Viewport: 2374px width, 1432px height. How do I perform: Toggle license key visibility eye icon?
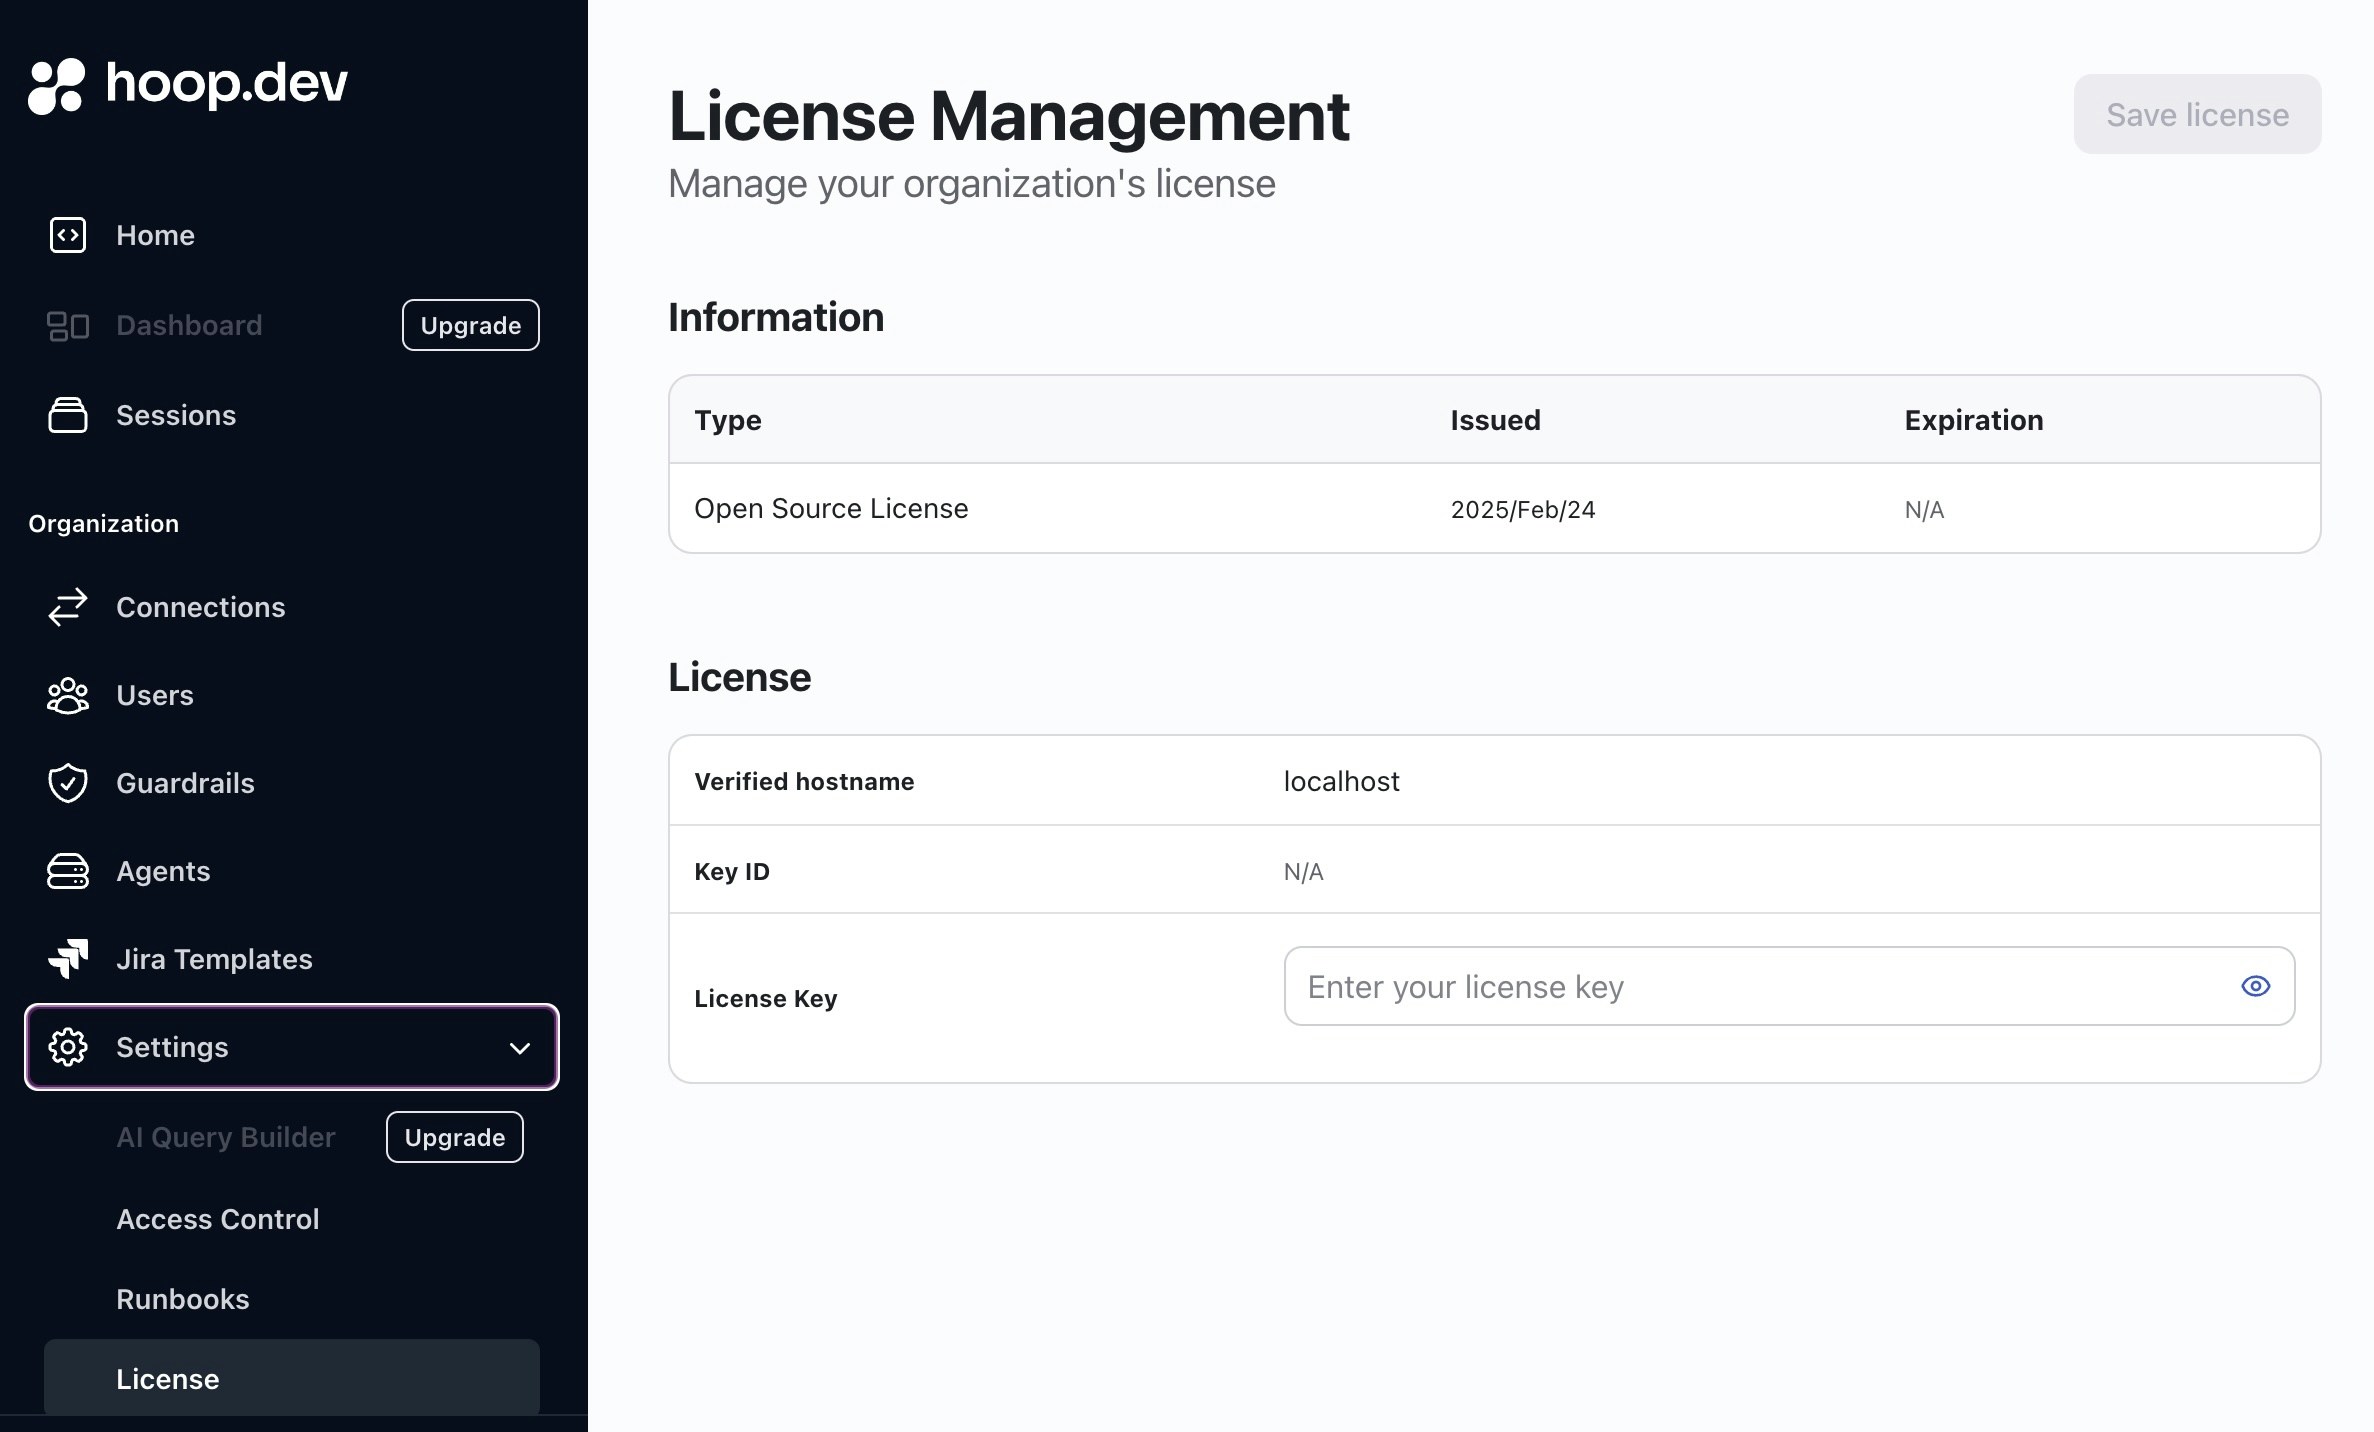(x=2255, y=986)
